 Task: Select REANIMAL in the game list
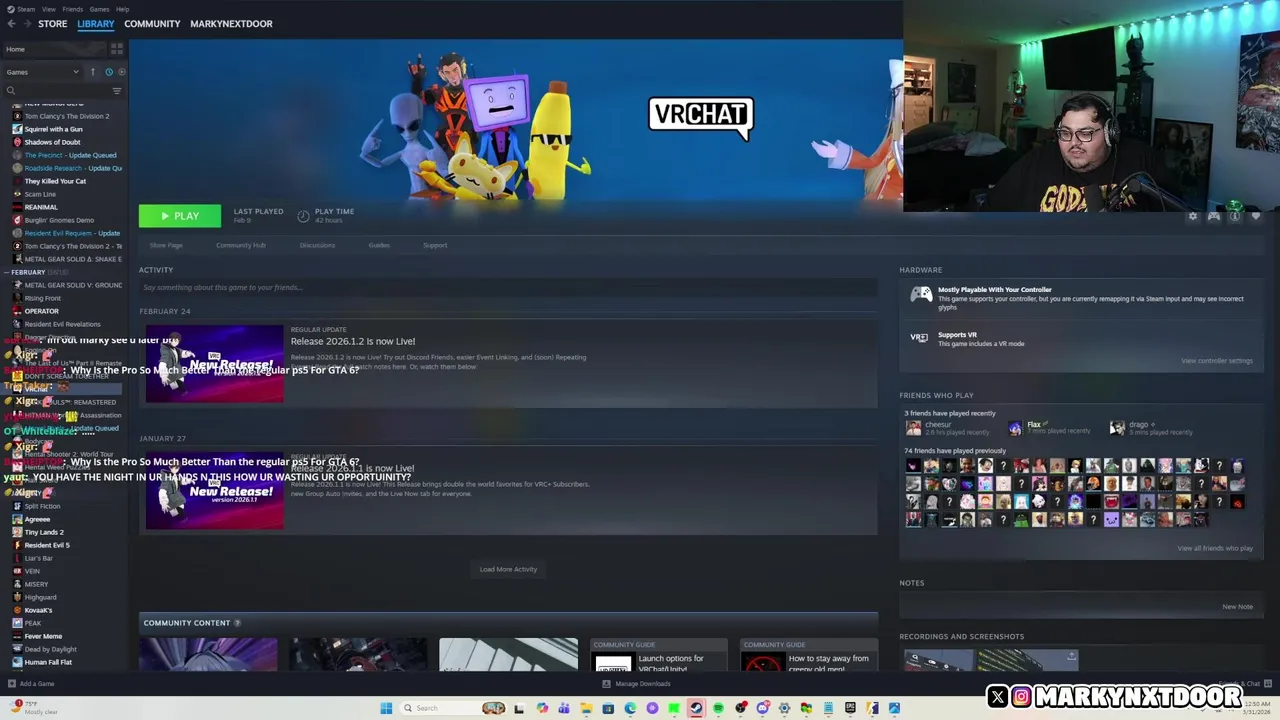coord(41,207)
